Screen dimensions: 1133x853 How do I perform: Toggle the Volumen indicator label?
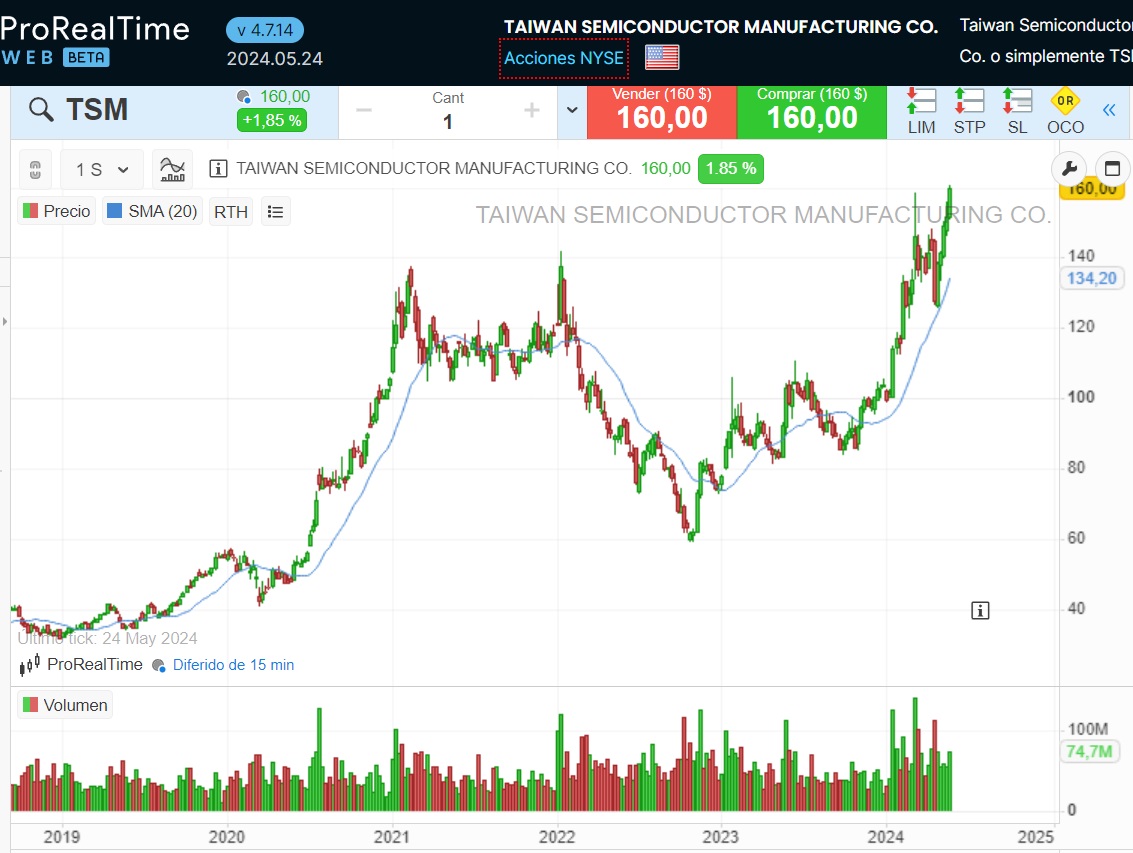[64, 705]
